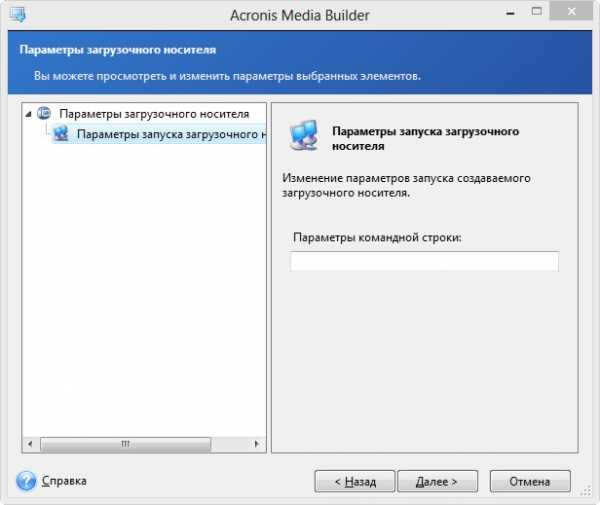This screenshot has height=505, width=600.
Task: Click the tree panel left scroll arrow
Action: (x=29, y=442)
